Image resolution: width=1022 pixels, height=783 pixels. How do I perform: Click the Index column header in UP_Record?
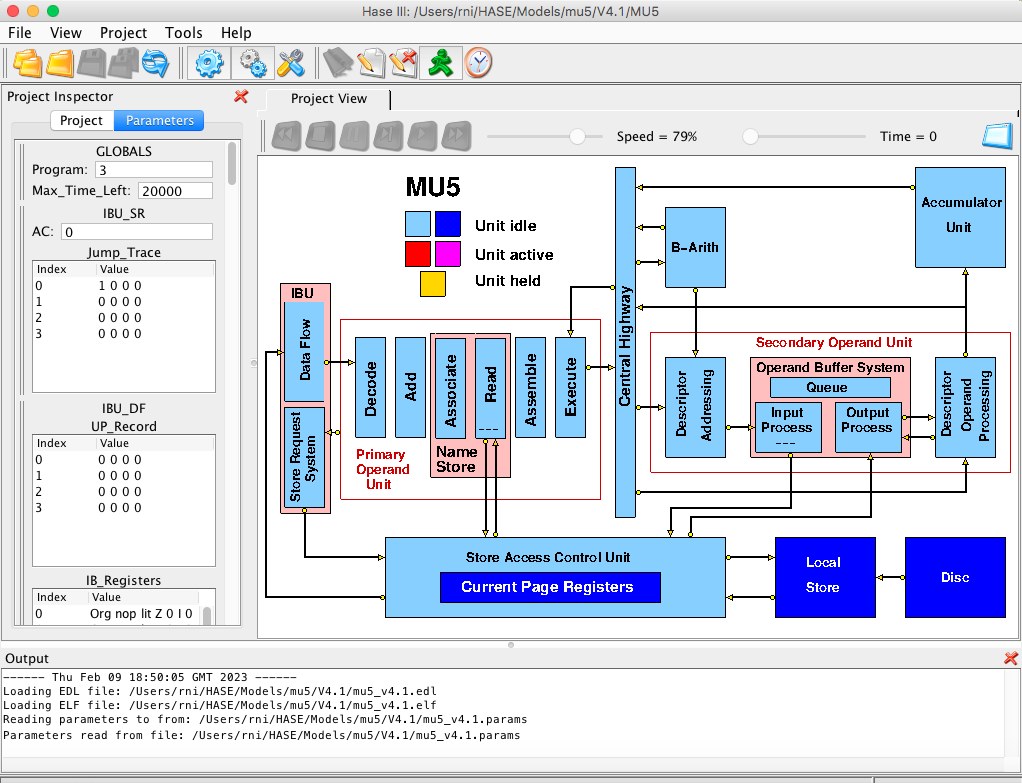point(64,443)
